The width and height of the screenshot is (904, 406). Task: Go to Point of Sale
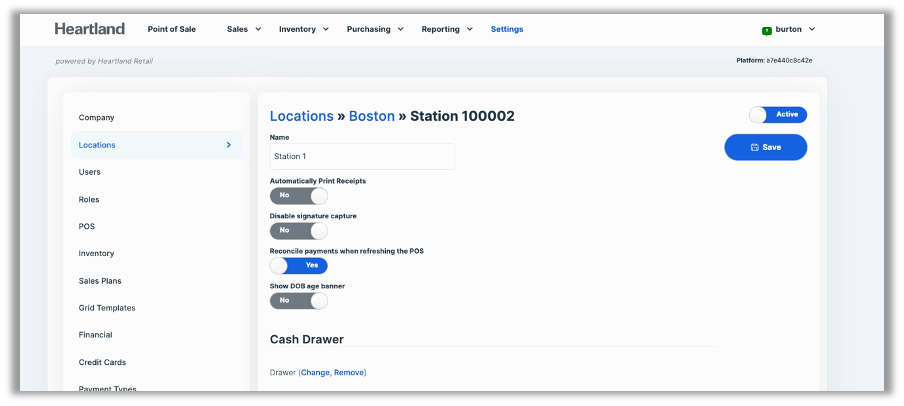[x=172, y=29]
